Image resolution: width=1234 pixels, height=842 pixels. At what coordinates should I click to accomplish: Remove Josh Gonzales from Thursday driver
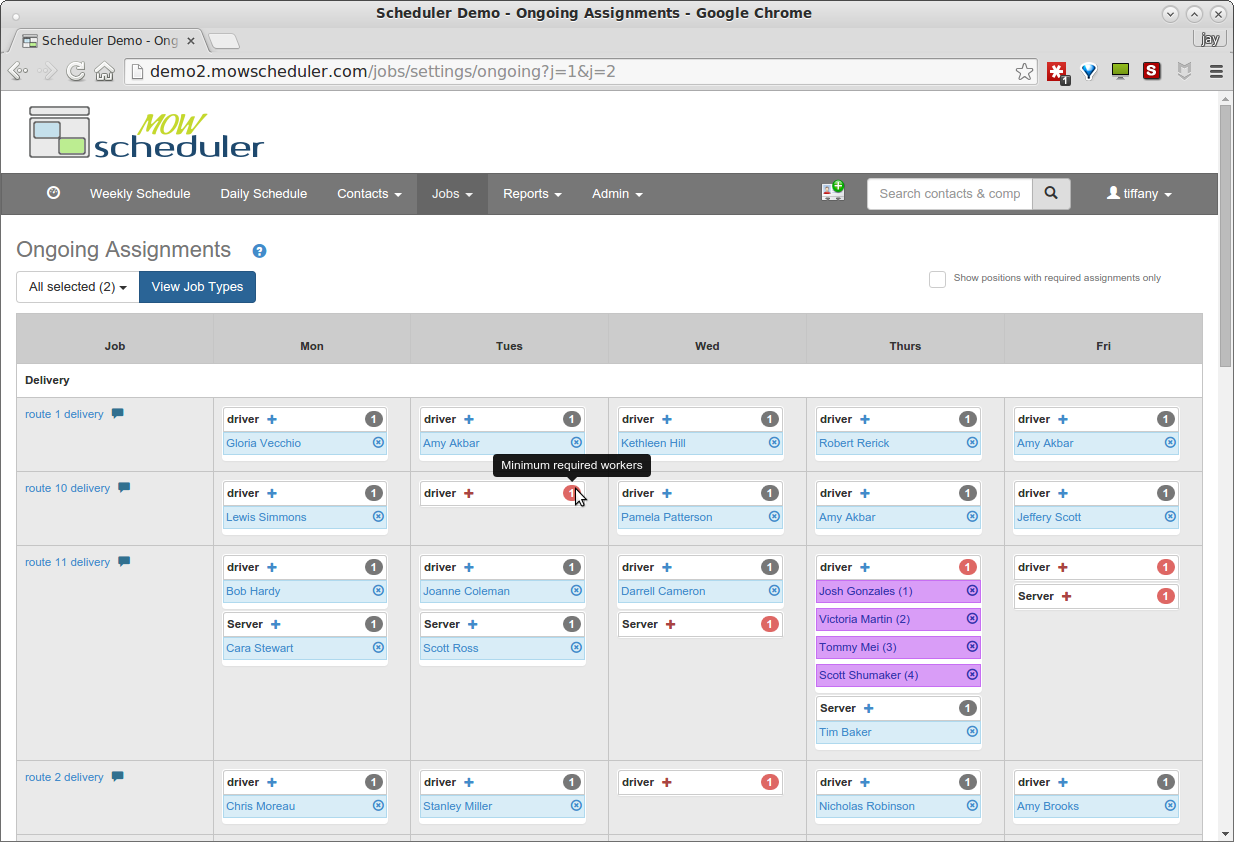pos(972,591)
